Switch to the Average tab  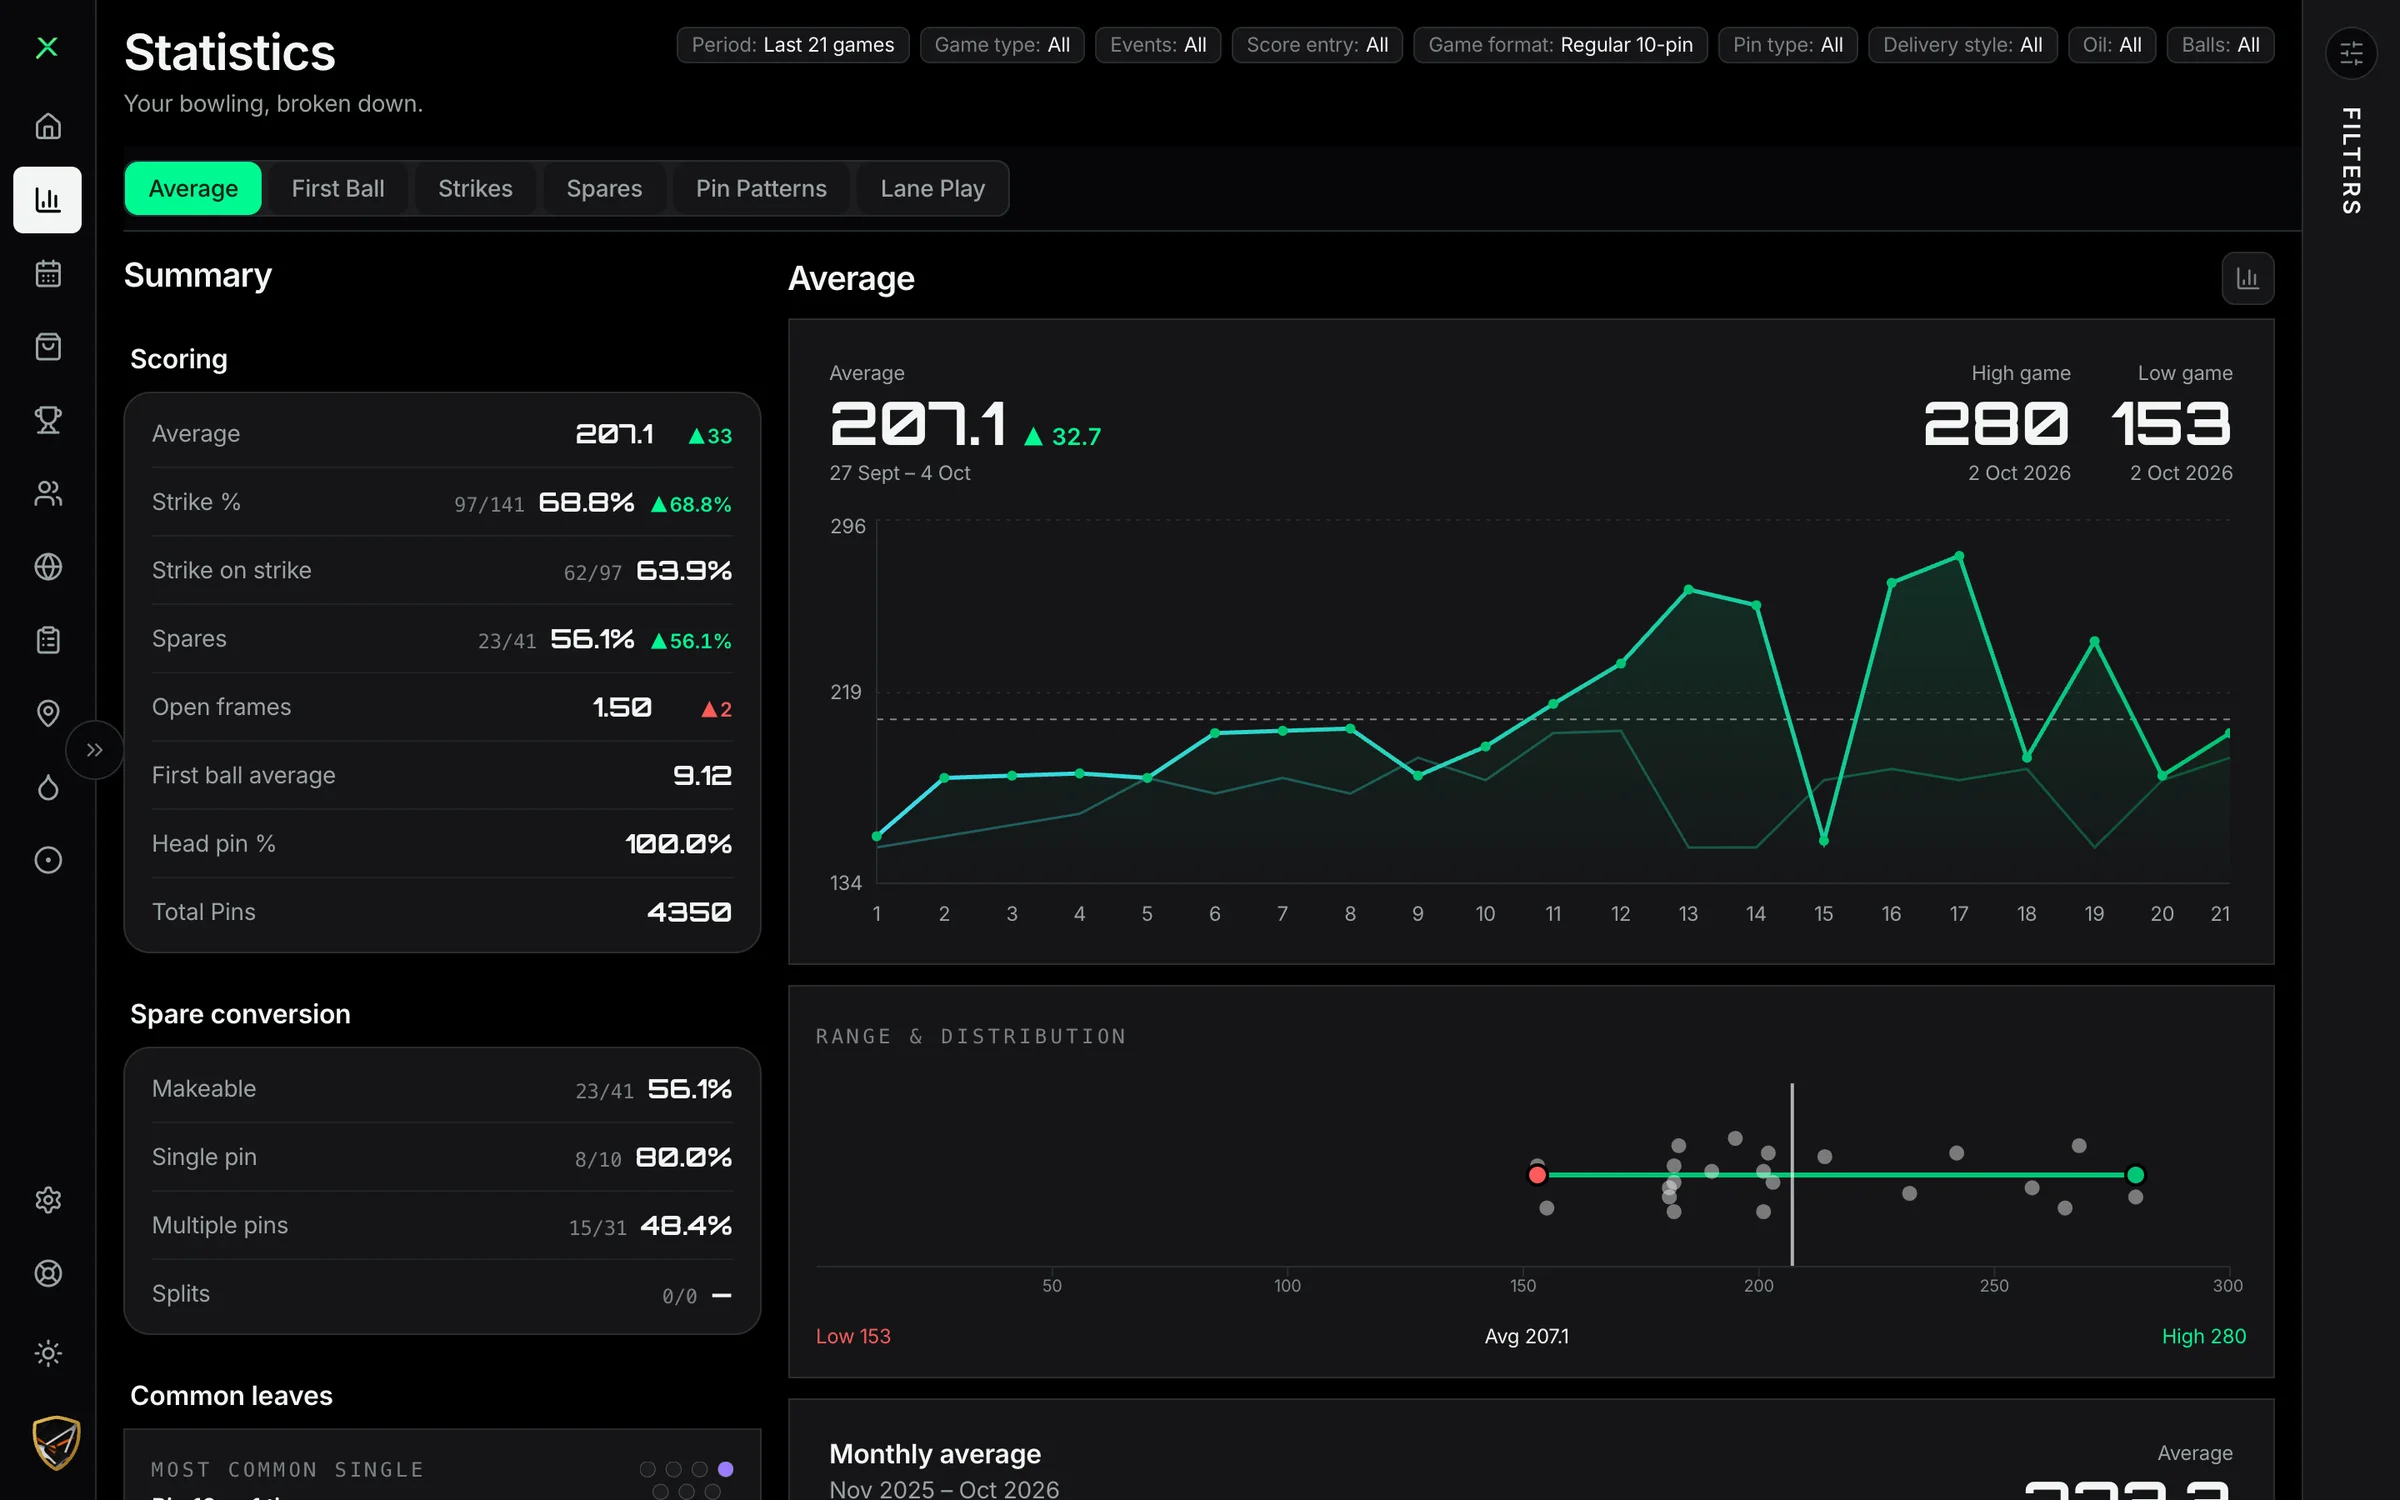point(193,188)
